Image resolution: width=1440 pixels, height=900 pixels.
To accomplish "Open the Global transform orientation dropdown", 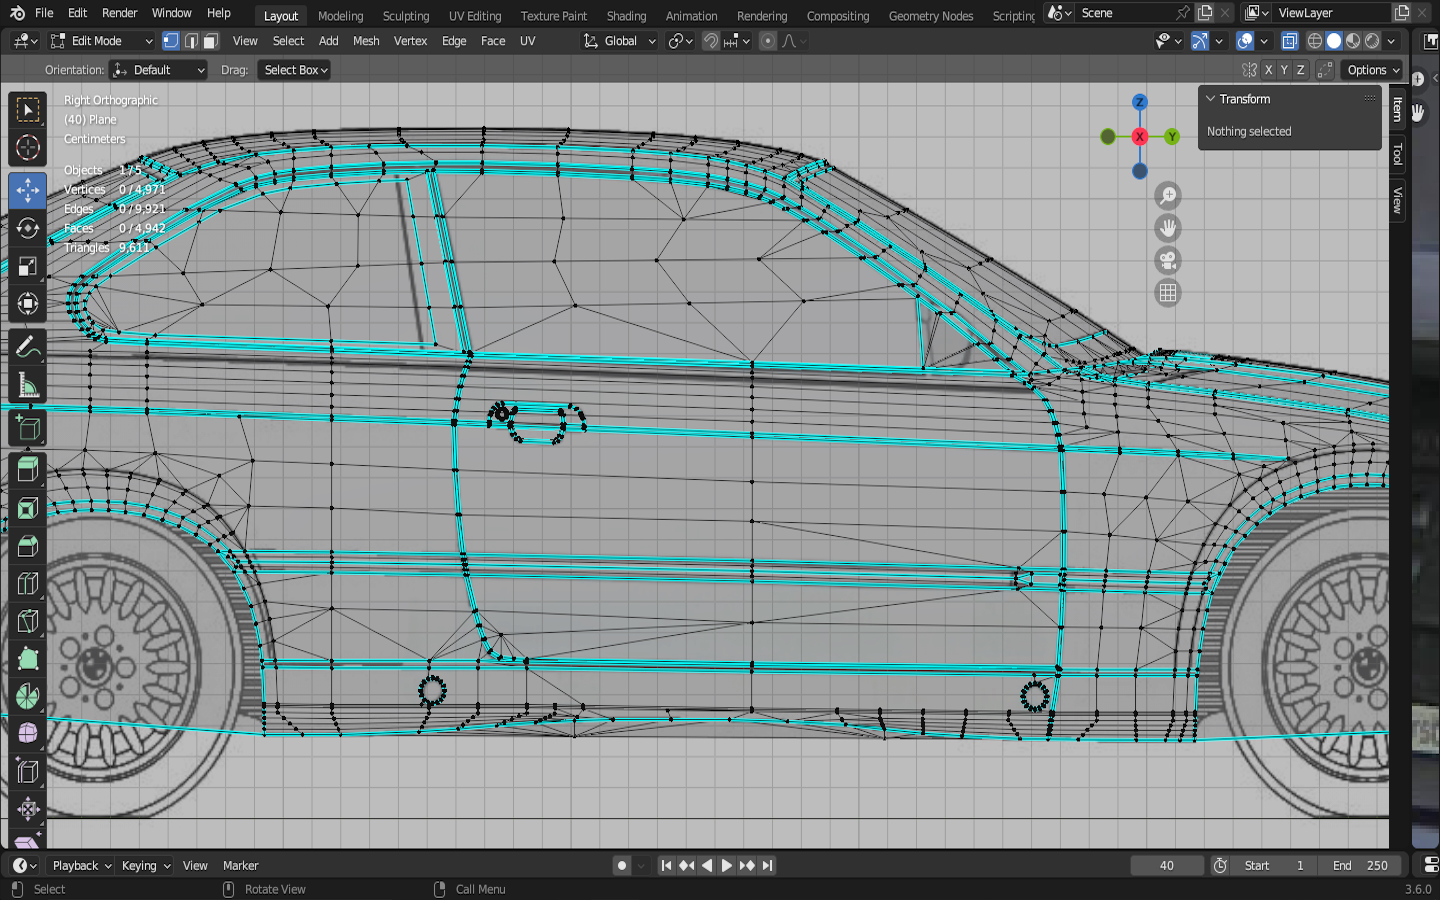I will tap(620, 41).
